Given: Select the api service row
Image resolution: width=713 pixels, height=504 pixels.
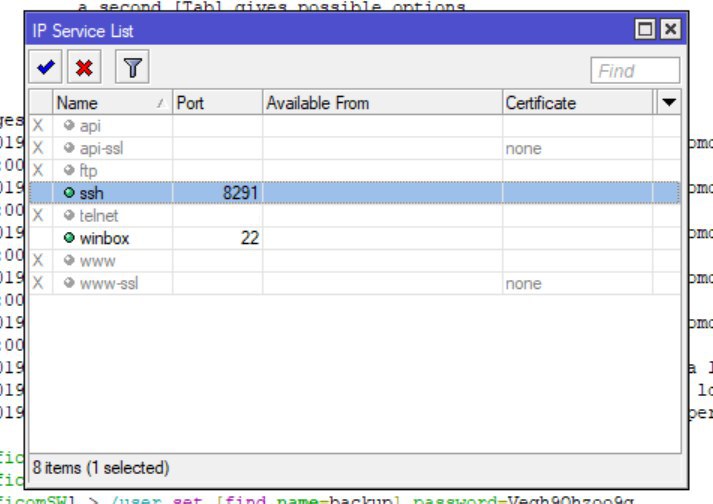Looking at the screenshot, I should click(355, 126).
